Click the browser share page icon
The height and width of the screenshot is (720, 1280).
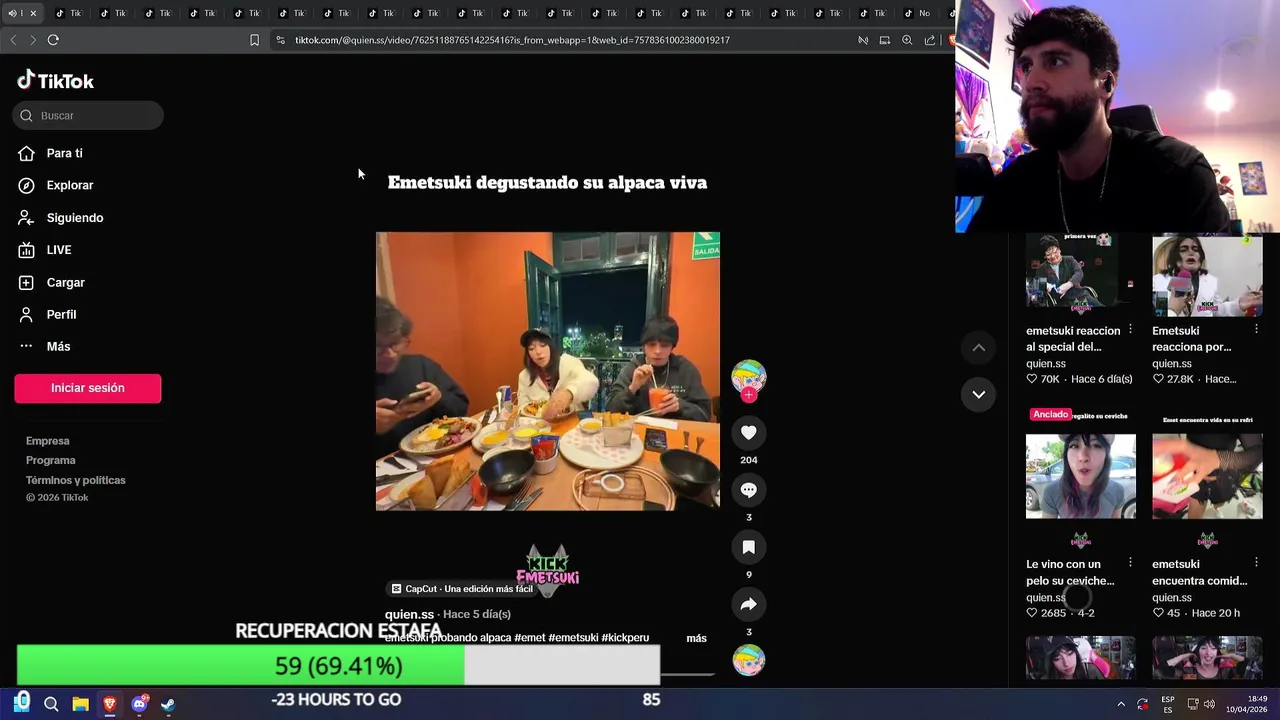(930, 40)
